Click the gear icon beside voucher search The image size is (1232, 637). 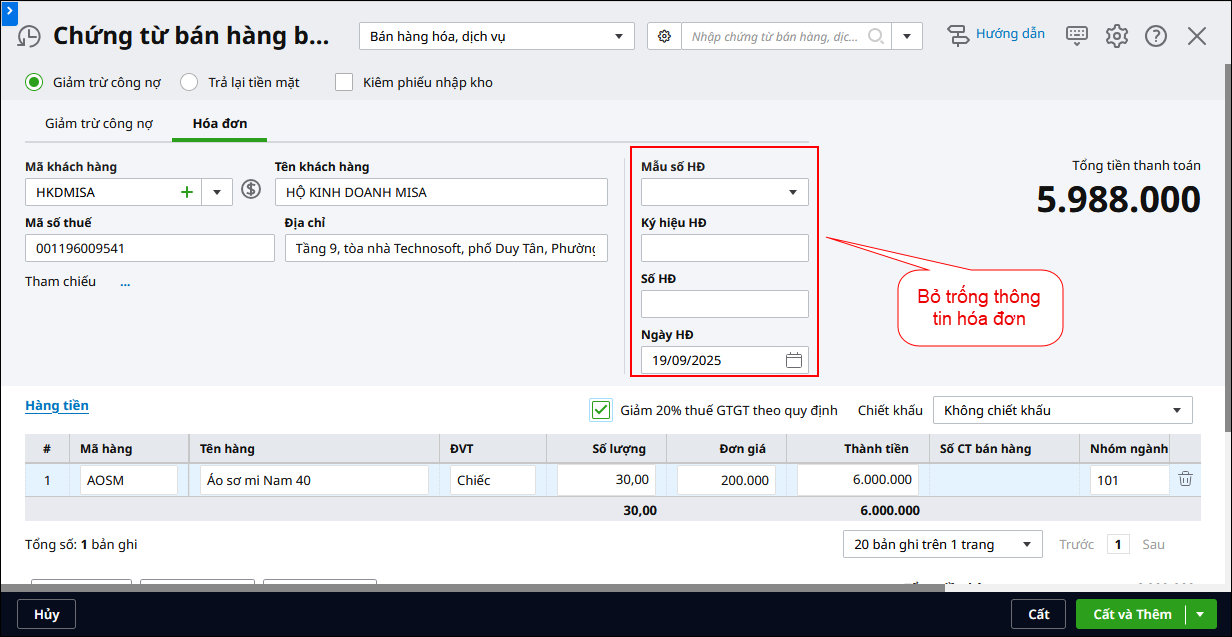[x=665, y=37]
